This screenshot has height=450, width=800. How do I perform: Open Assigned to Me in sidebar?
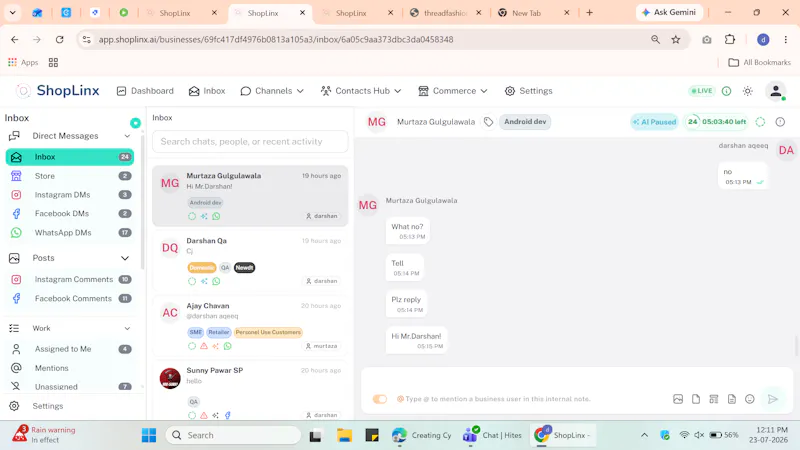coord(70,349)
